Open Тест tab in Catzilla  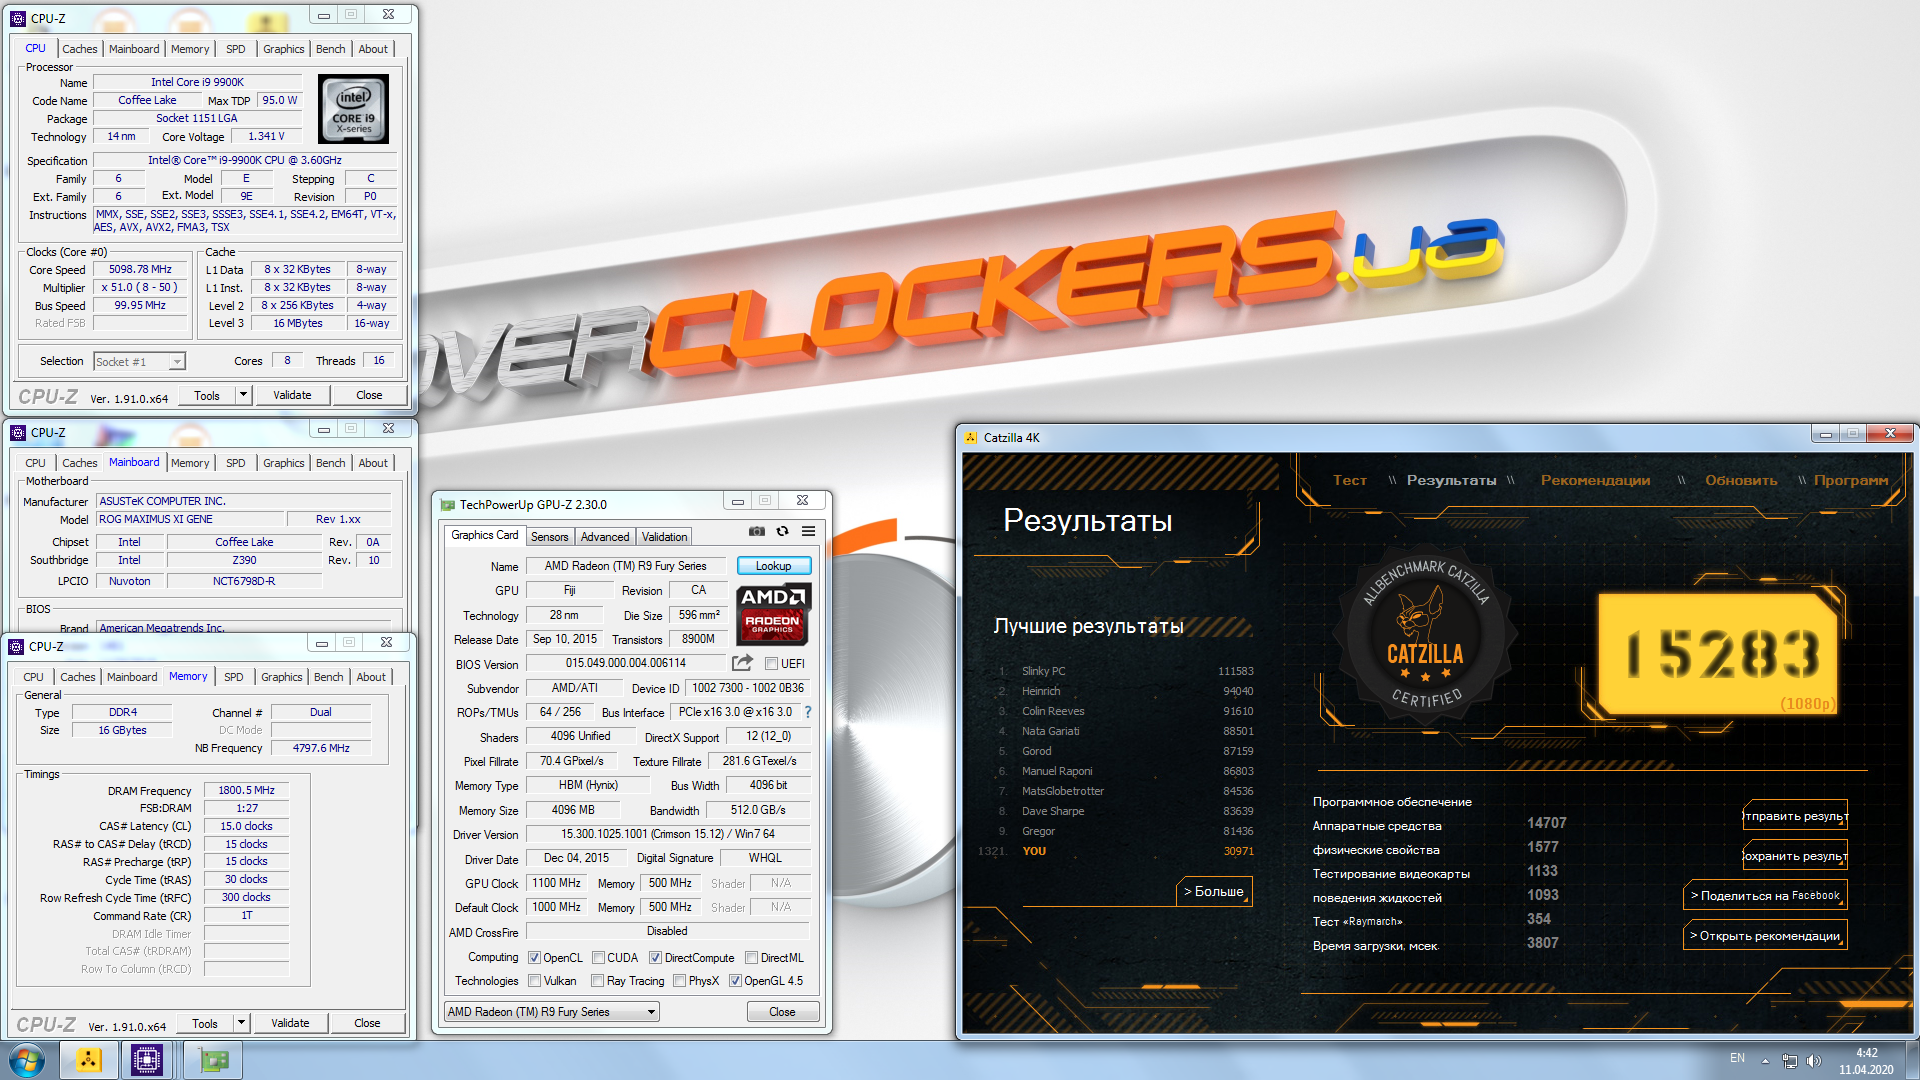point(1349,480)
